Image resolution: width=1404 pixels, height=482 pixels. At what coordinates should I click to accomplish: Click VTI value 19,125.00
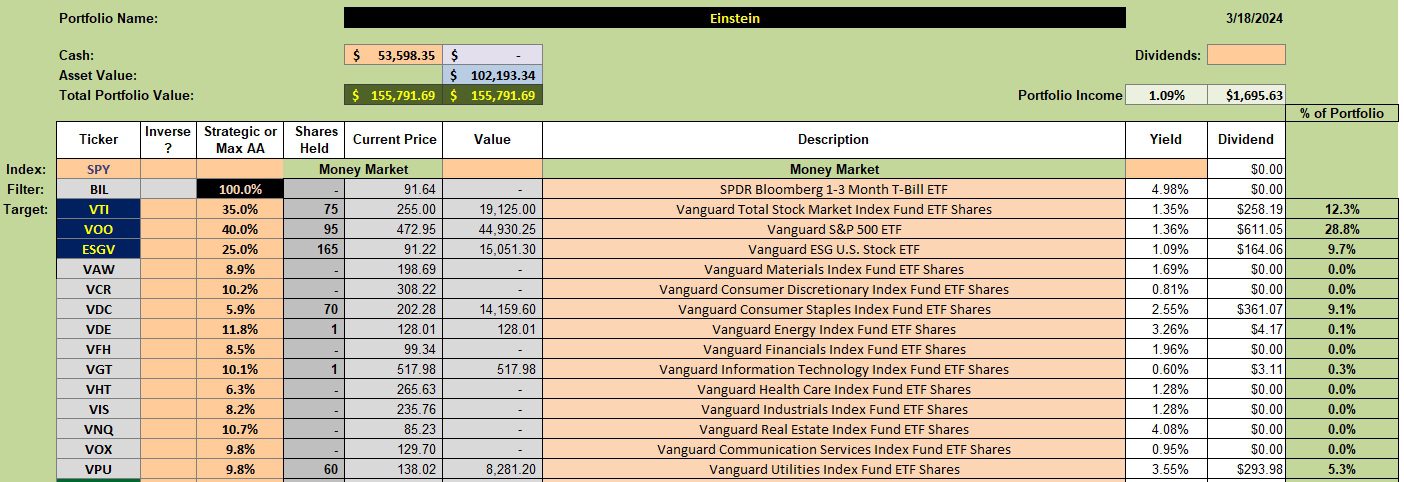tap(492, 210)
